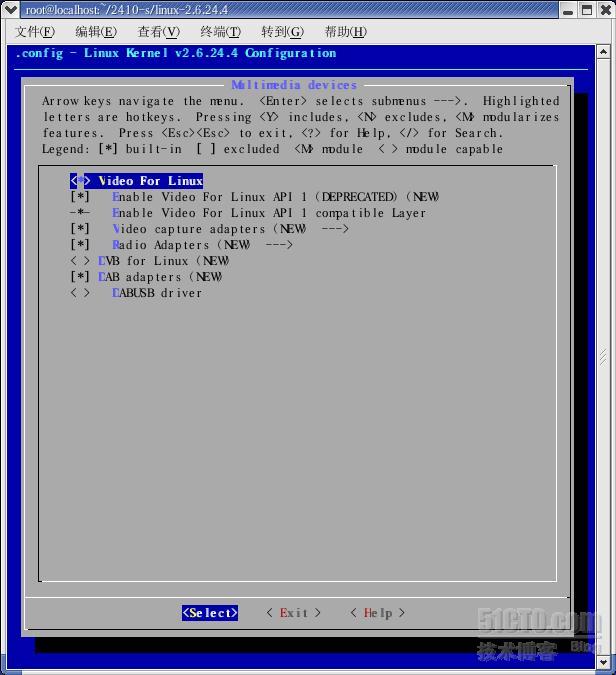The height and width of the screenshot is (675, 616).
Task: Open the 文件(F) menu
Action: pyautogui.click(x=35, y=32)
